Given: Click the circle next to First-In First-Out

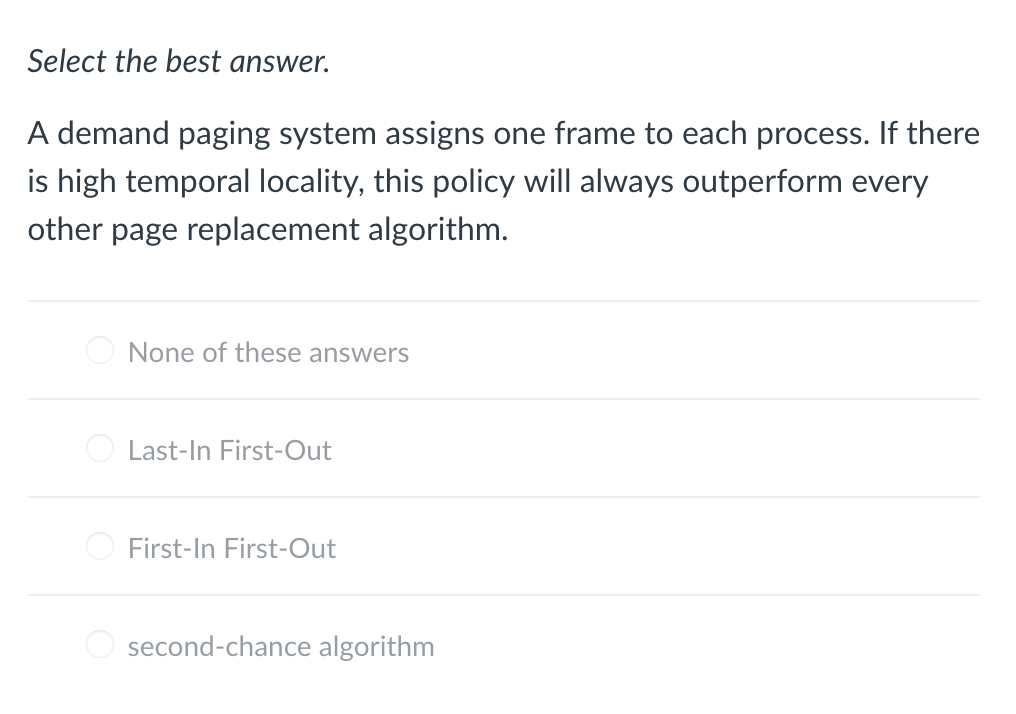Looking at the screenshot, I should pos(100,546).
